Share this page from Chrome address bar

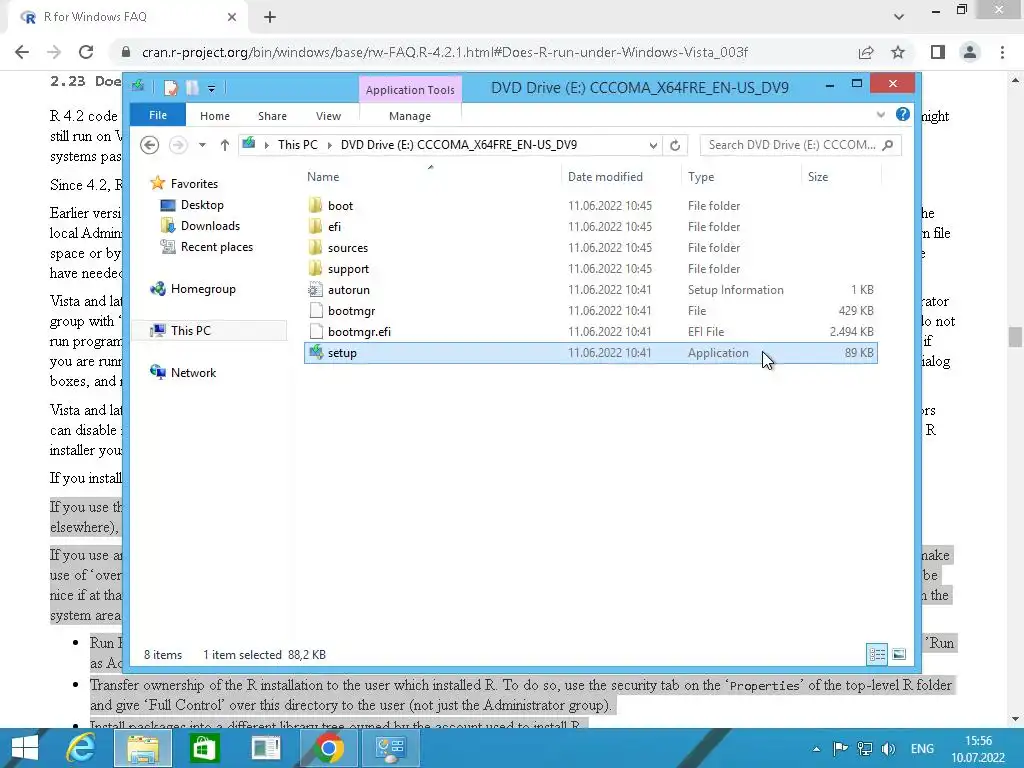[866, 52]
